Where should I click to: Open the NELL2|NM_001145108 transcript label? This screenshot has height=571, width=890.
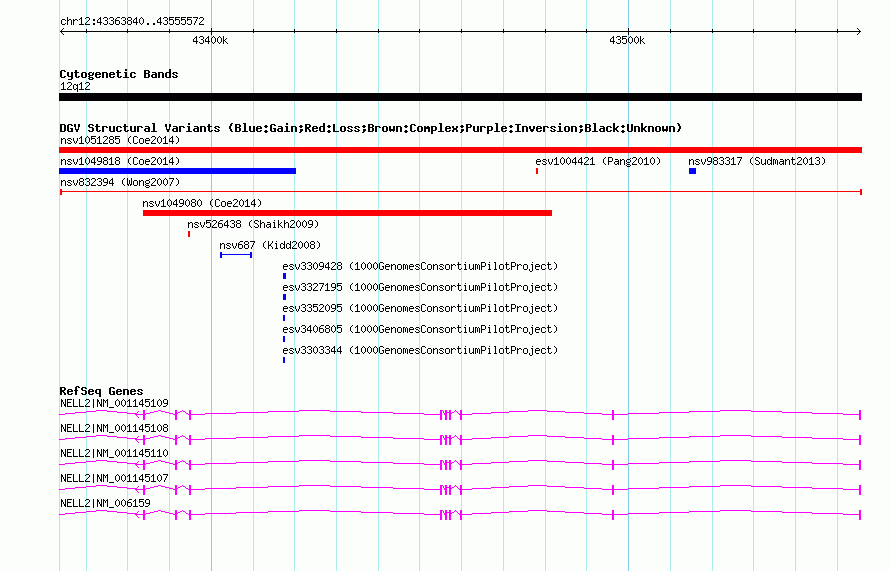(114, 429)
